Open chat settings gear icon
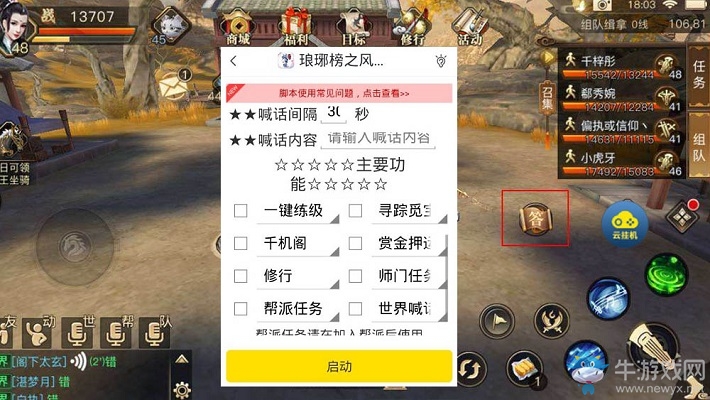This screenshot has height=400, width=710. (x=182, y=390)
